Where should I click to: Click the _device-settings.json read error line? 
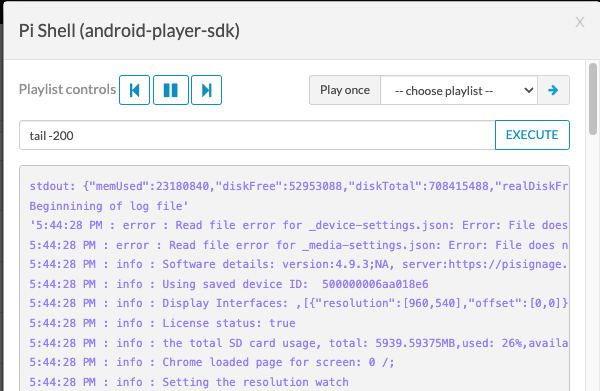(298, 225)
